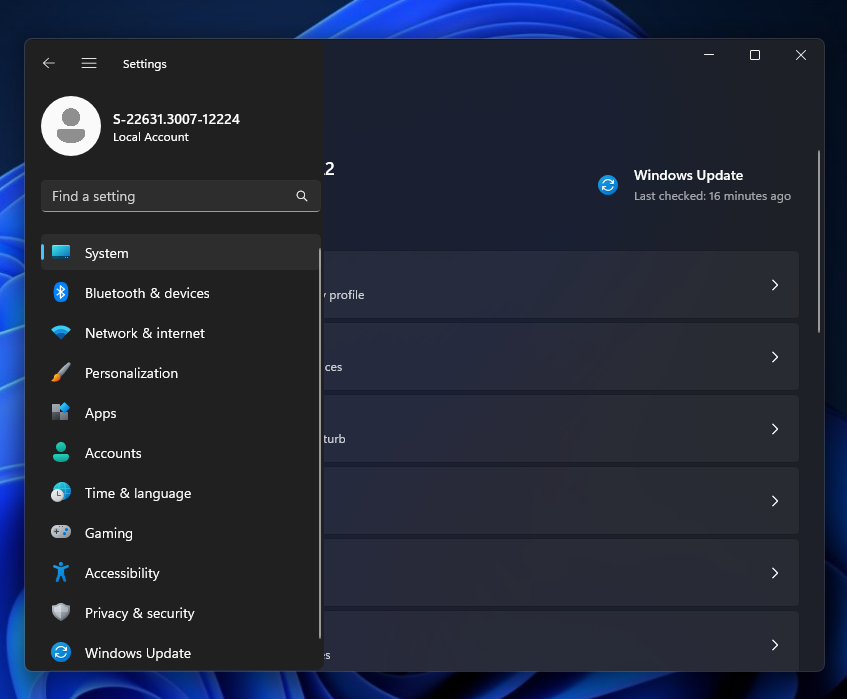Click the navigation pane scrollbar
The width and height of the screenshot is (847, 699).
coord(320,443)
